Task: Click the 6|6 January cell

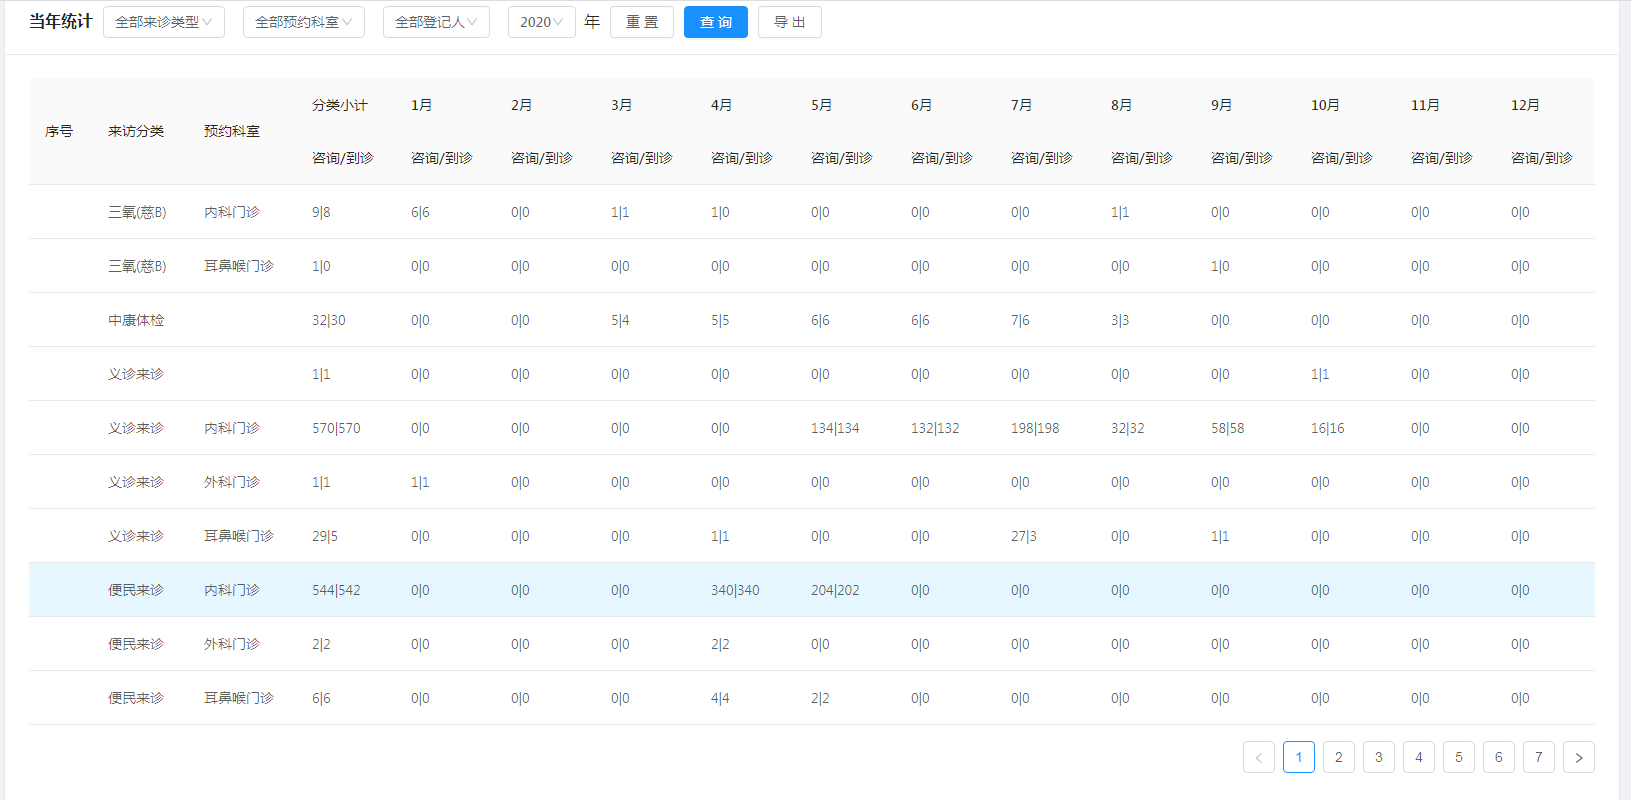Action: pos(420,212)
